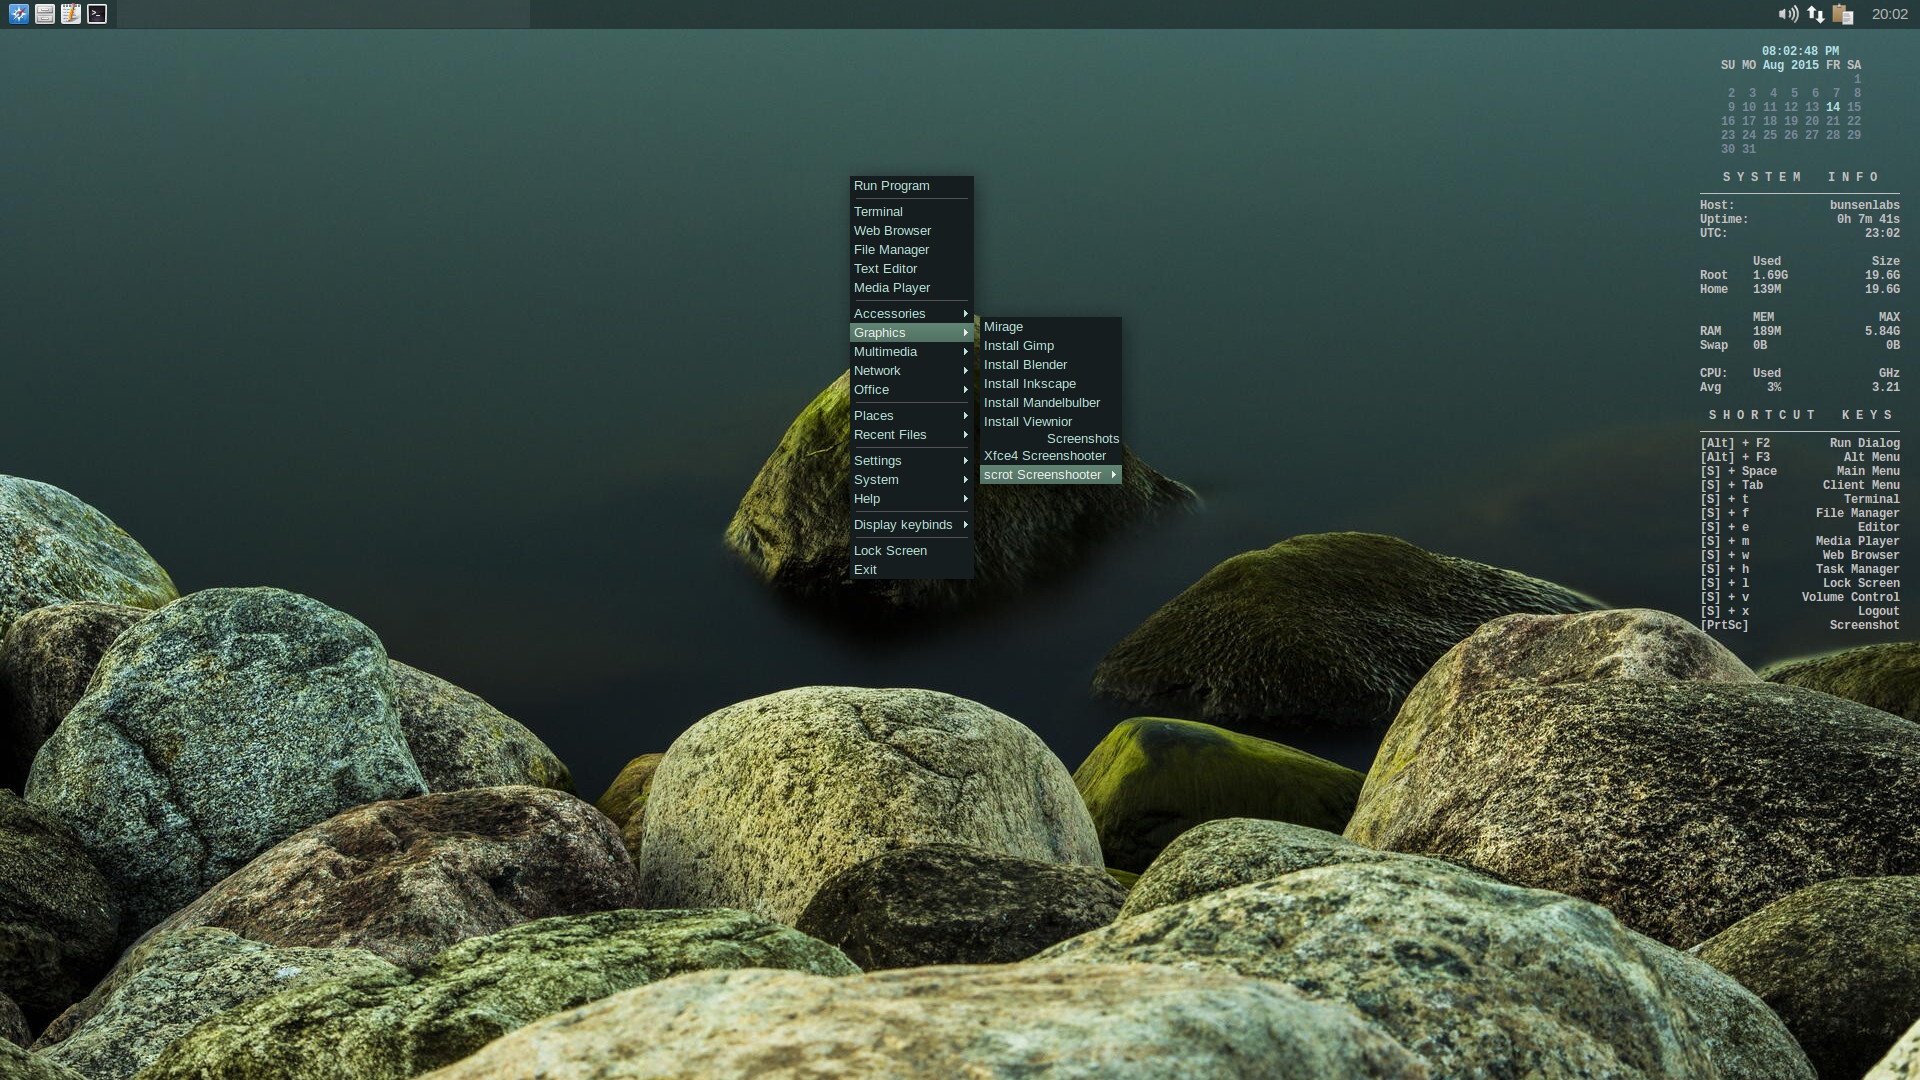Open the Recent Files submenu

[911, 435]
